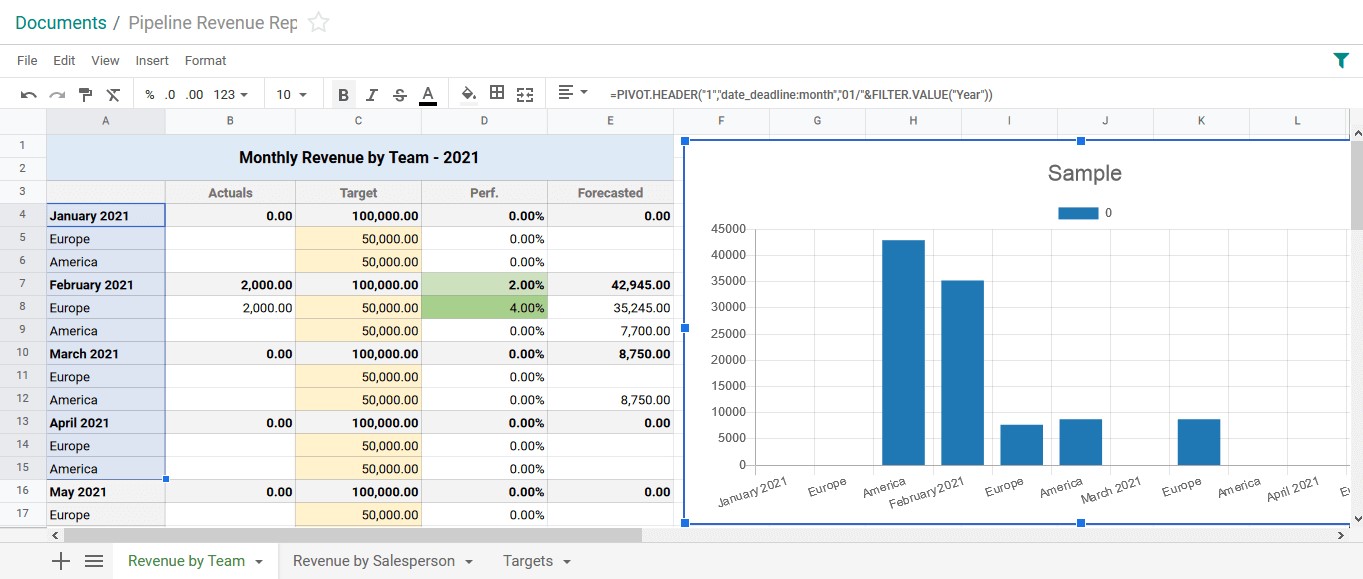Screen dimensions: 1363x579
Task: Activate the paint format tool
Action: (85, 94)
